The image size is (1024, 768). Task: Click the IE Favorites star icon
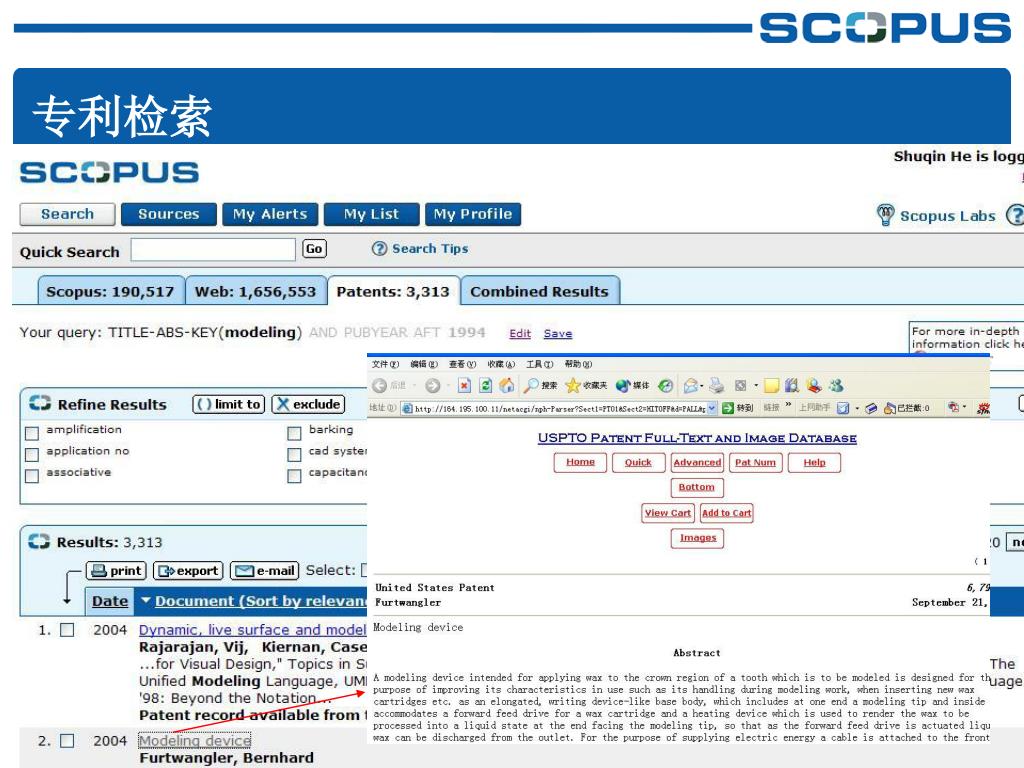tap(573, 386)
